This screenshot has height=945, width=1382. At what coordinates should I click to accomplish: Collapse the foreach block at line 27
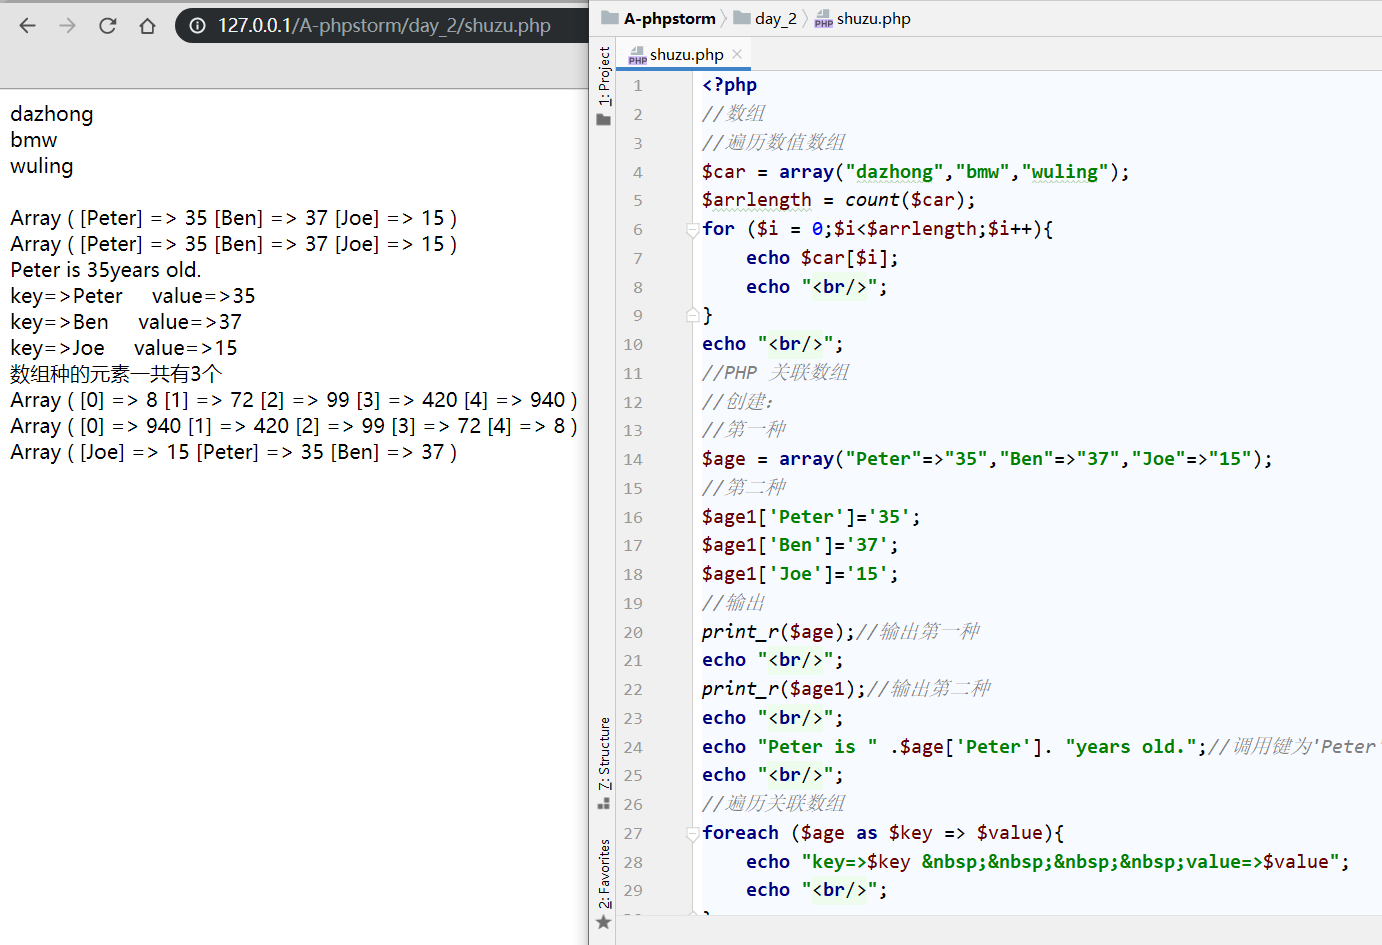[692, 834]
